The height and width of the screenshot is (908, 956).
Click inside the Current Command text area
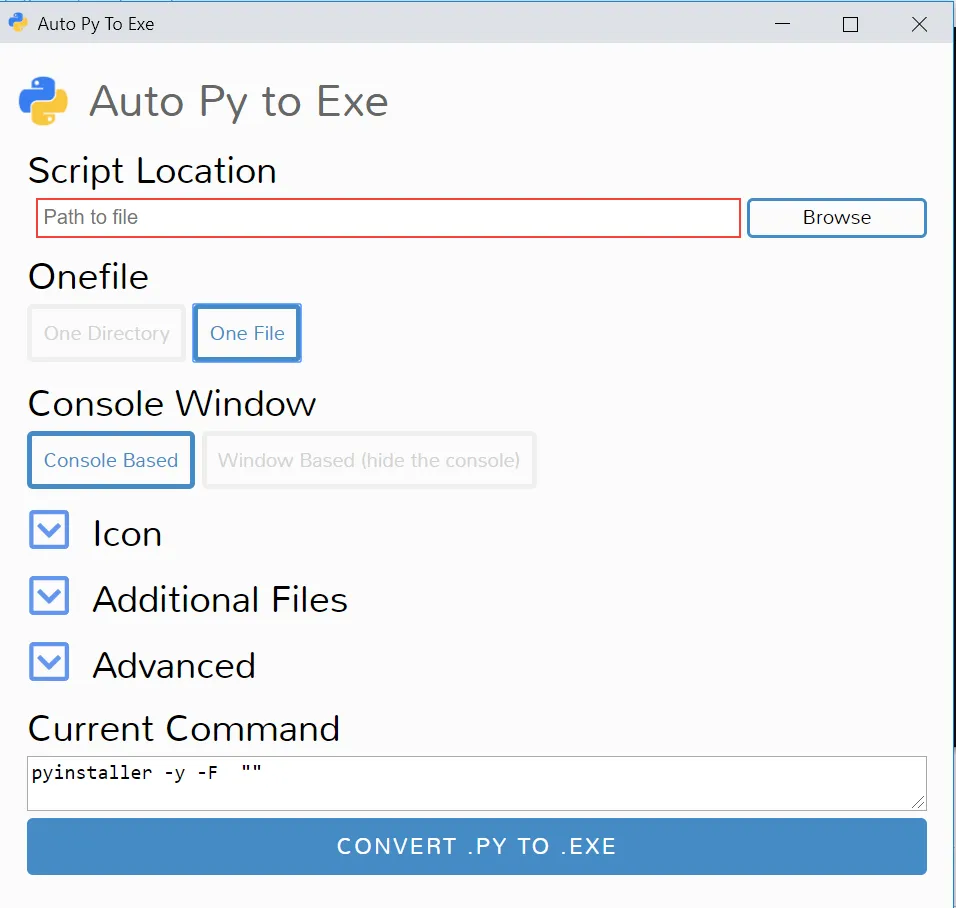click(x=477, y=784)
